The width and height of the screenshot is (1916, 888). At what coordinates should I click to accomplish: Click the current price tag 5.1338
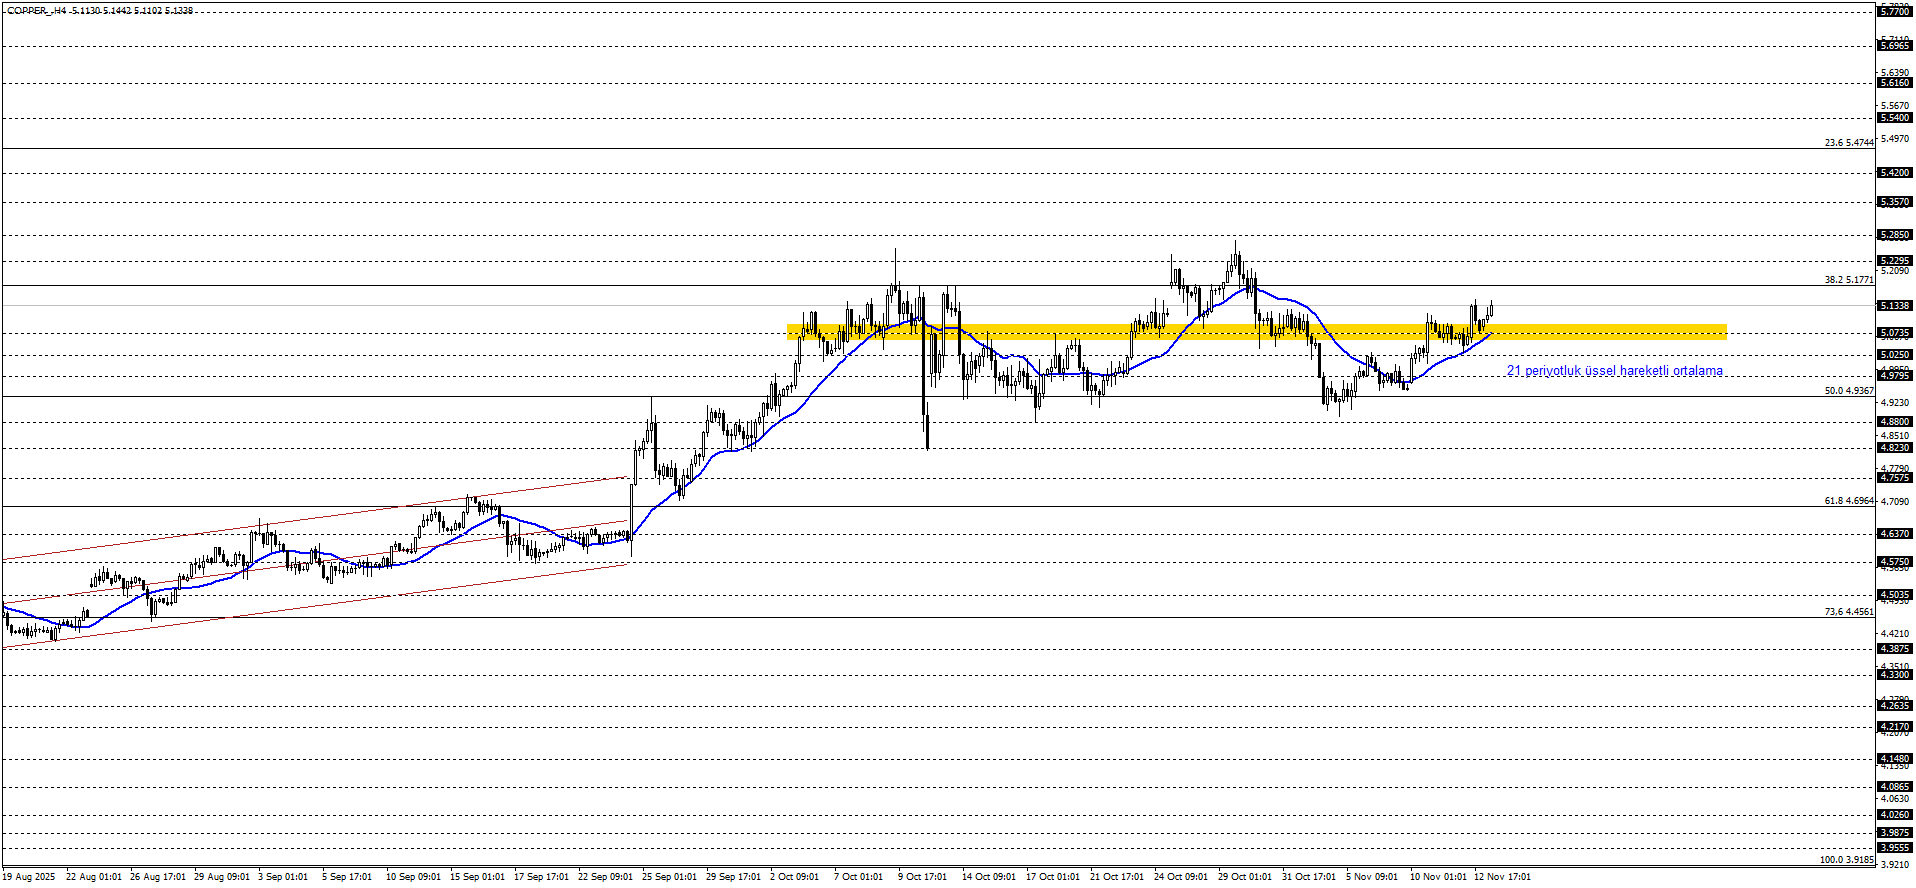[1895, 306]
